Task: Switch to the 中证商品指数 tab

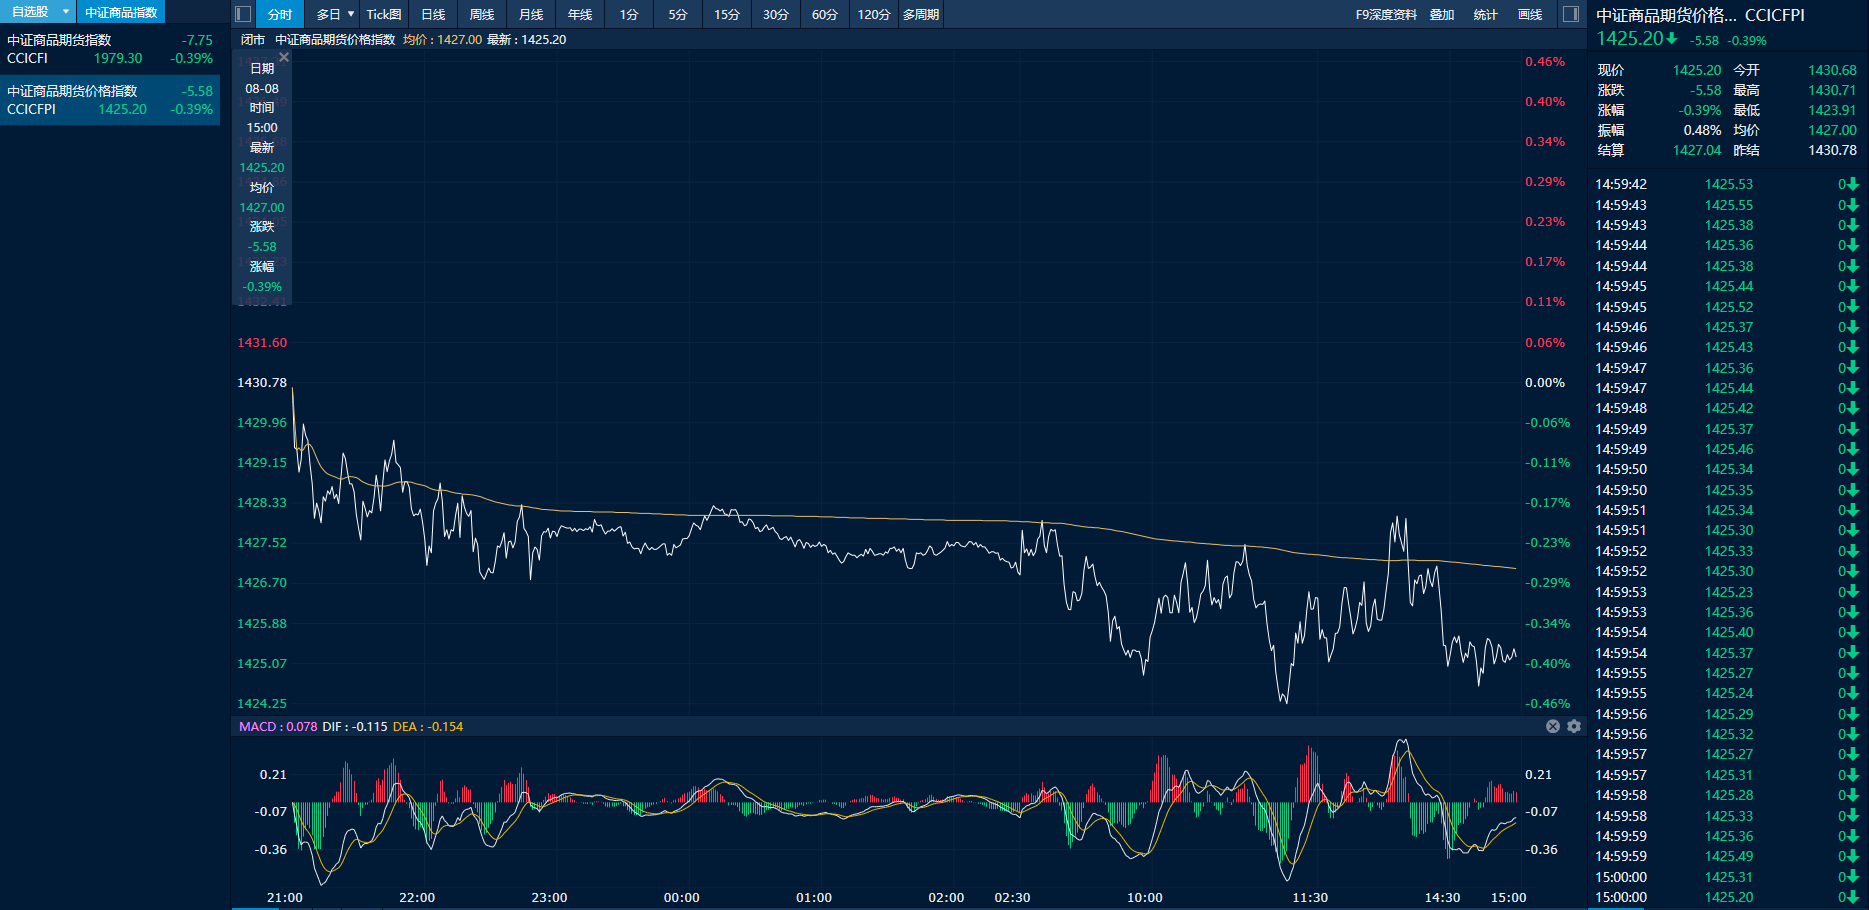Action: pyautogui.click(x=121, y=12)
